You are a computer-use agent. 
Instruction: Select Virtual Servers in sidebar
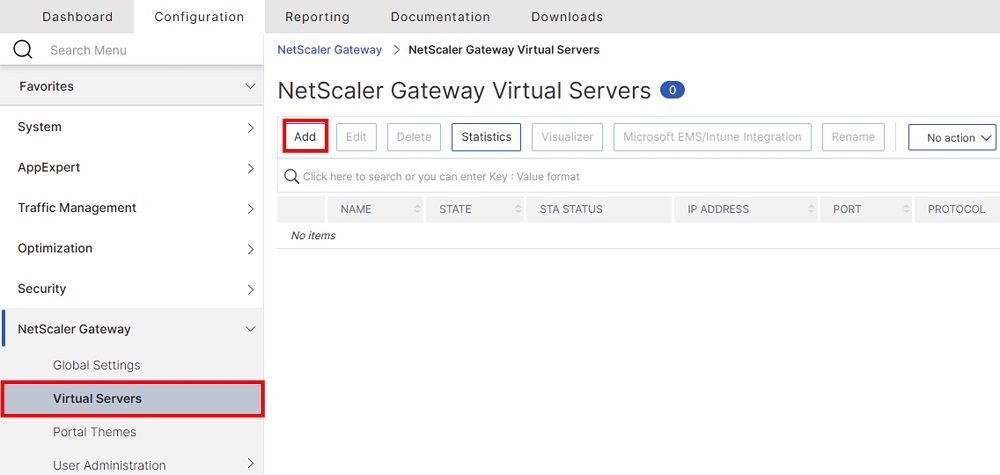(133, 399)
